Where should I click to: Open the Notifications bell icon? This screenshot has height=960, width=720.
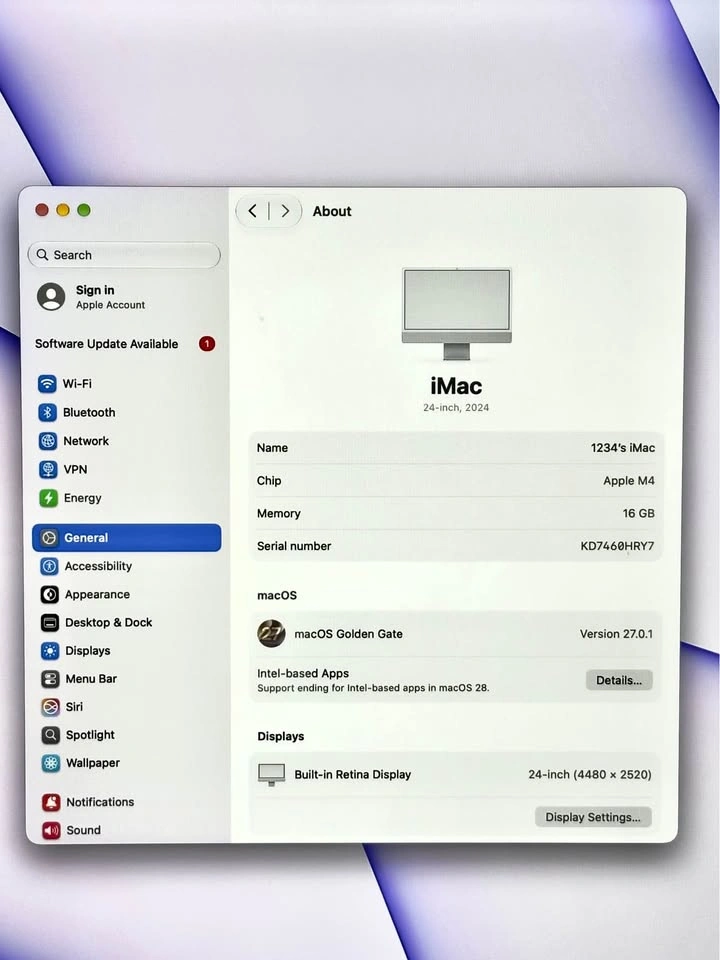point(51,802)
